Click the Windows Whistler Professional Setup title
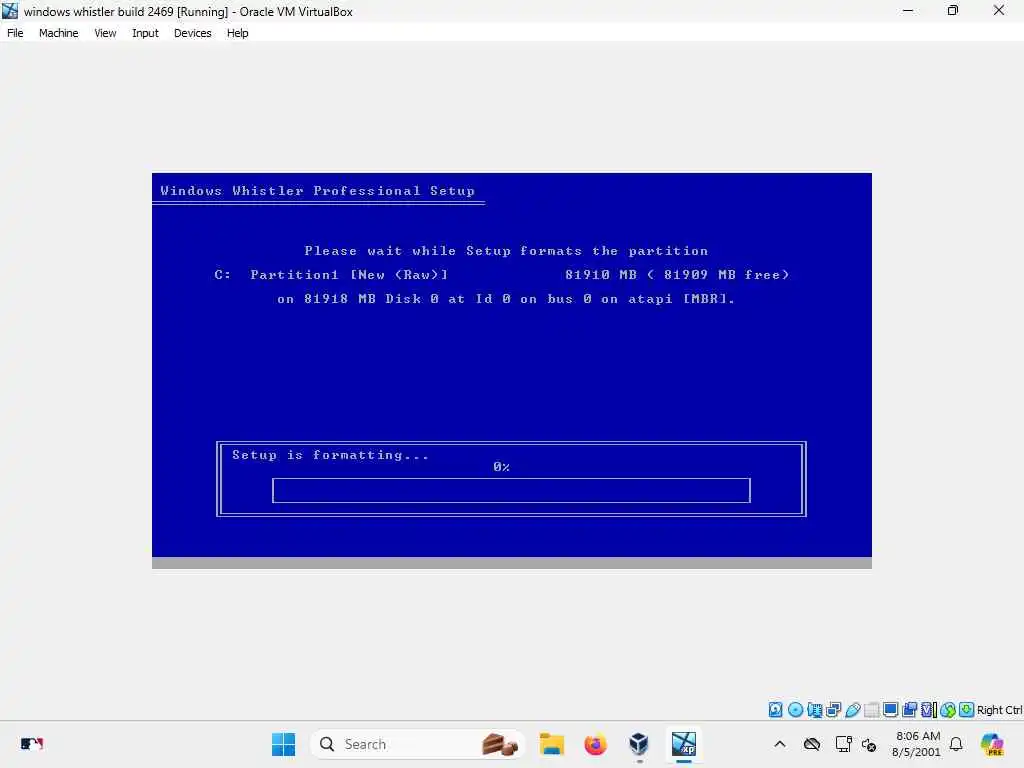Viewport: 1024px width, 768px height. pyautogui.click(x=317, y=191)
